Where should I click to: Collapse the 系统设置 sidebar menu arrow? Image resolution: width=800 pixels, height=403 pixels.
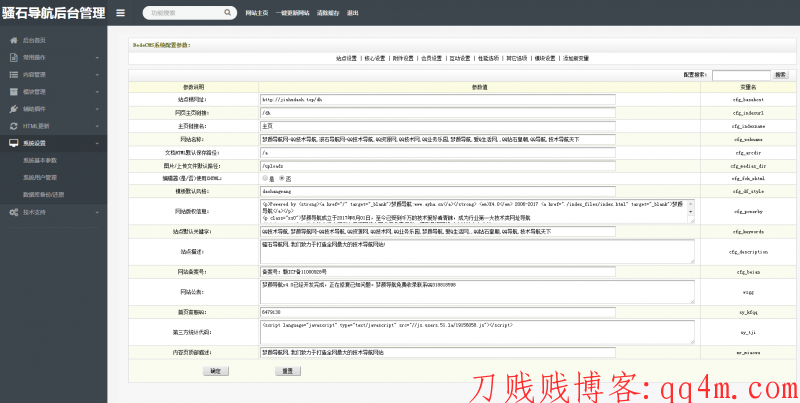pyautogui.click(x=97, y=143)
